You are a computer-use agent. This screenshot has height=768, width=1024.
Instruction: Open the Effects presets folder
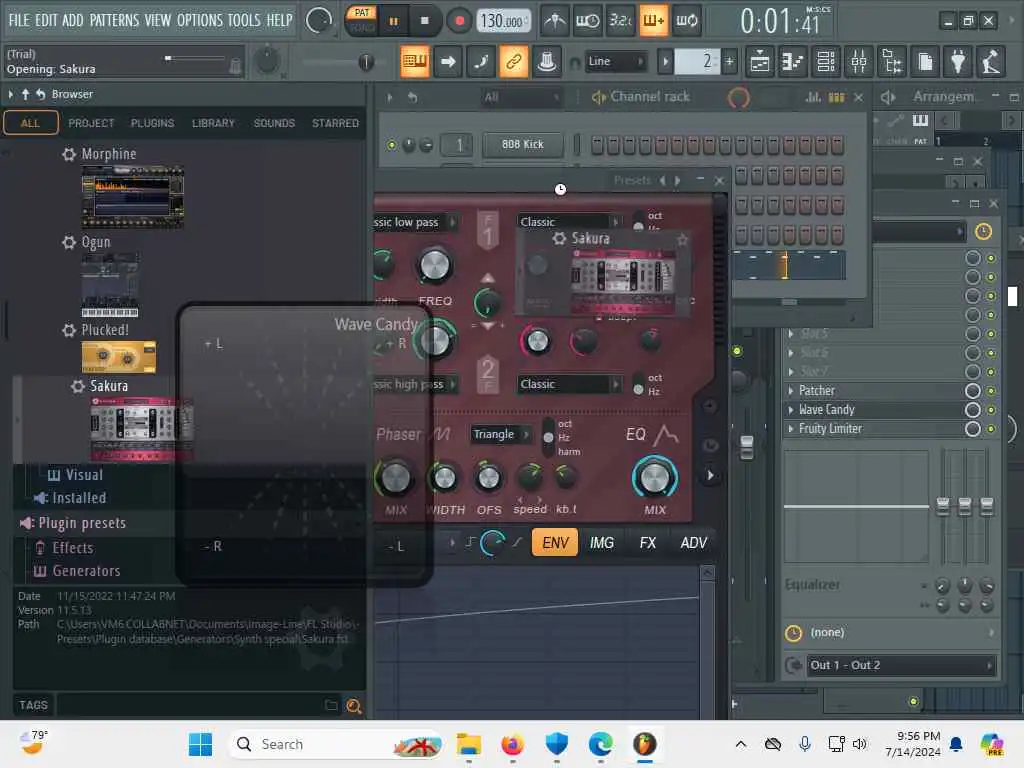(x=72, y=548)
